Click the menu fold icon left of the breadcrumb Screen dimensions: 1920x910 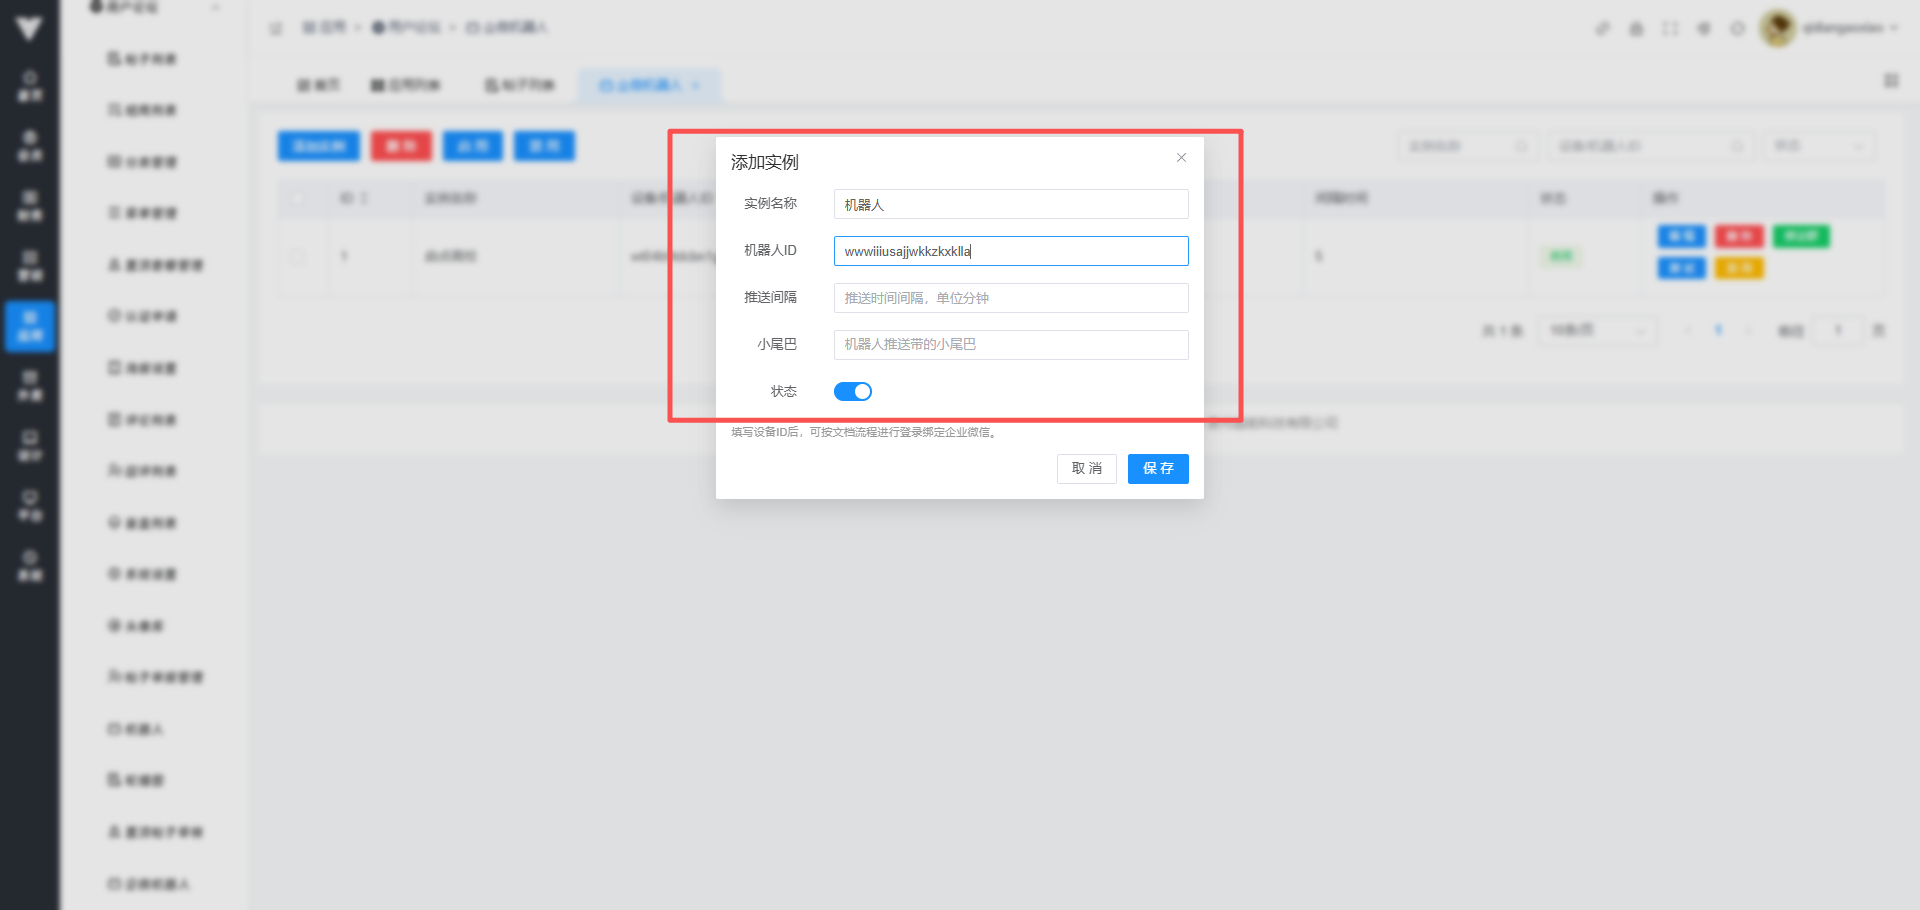(276, 28)
